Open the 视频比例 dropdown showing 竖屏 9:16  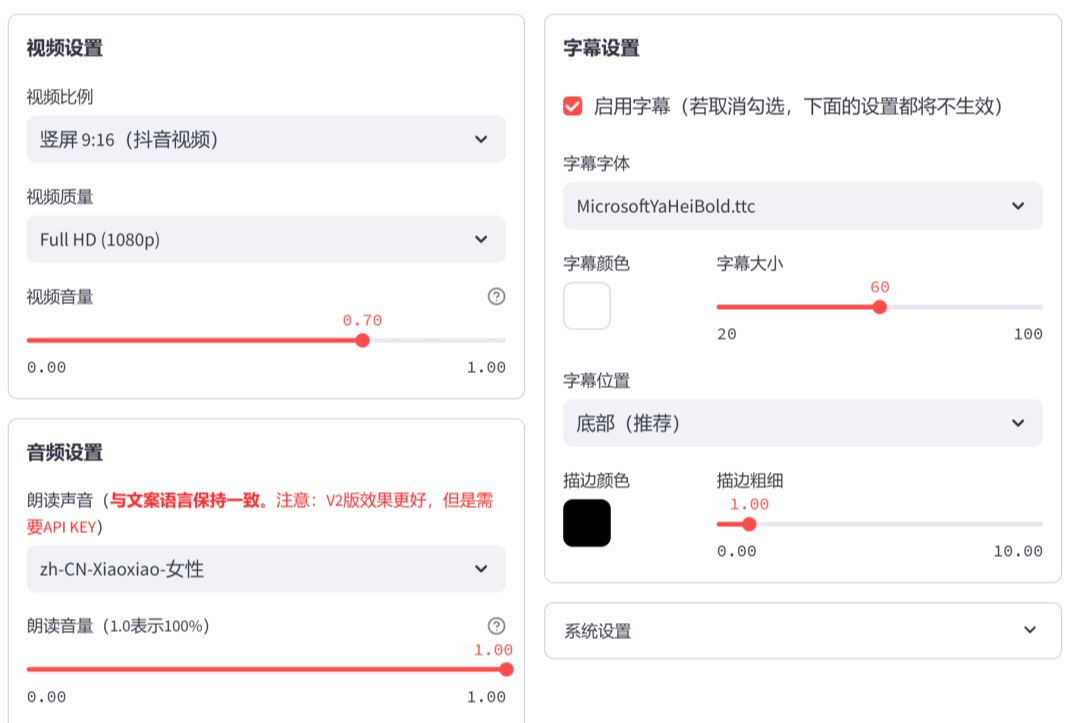(265, 139)
